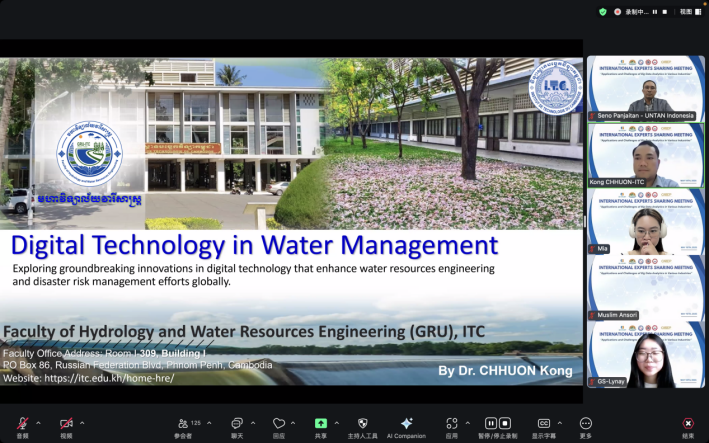Screen dimensions: 709x443
Task: Open host tools (主持人工具) shield icon
Action: (362, 424)
